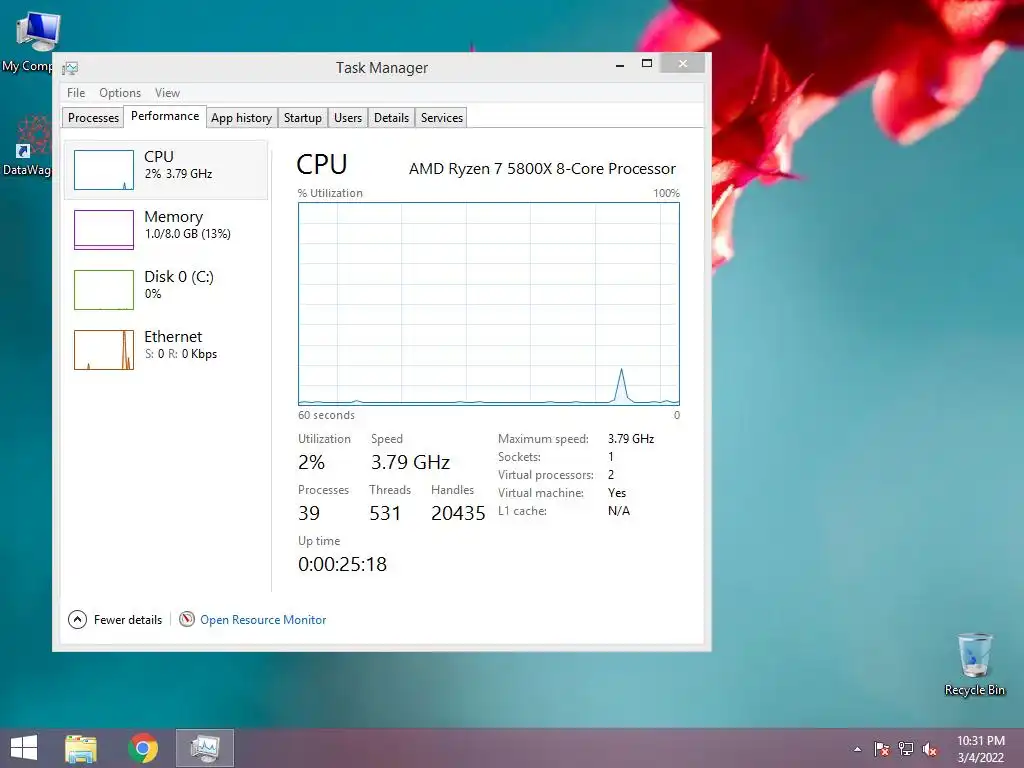Viewport: 1024px width, 768px height.
Task: Click the CPU utilization graph
Action: [488, 304]
